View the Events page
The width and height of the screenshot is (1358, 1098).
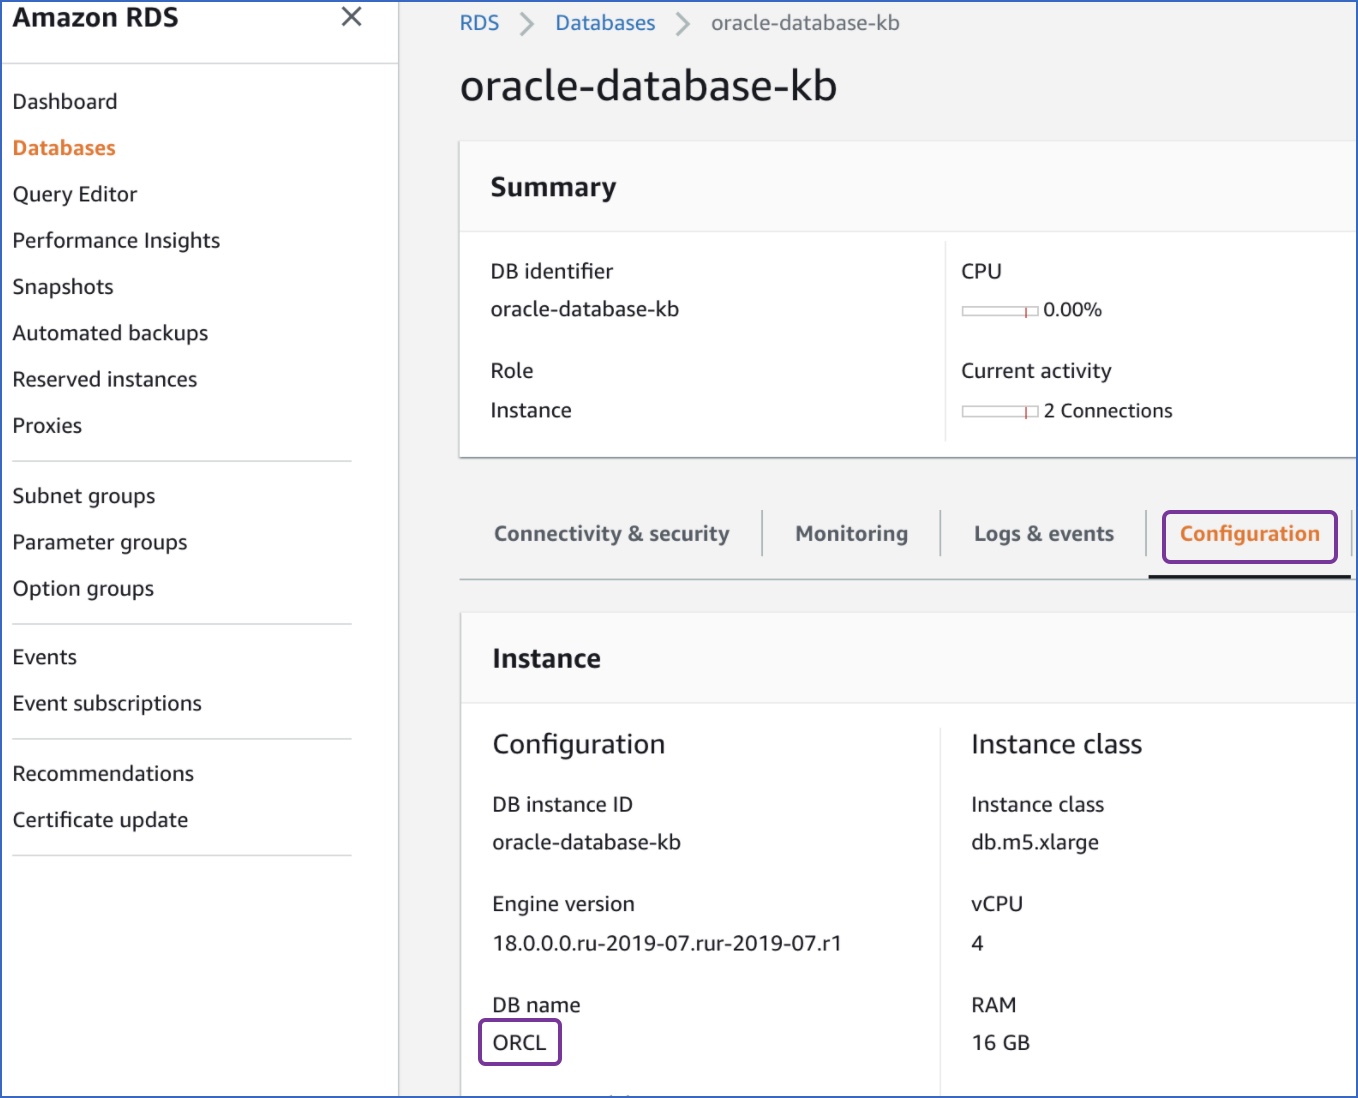pos(45,657)
